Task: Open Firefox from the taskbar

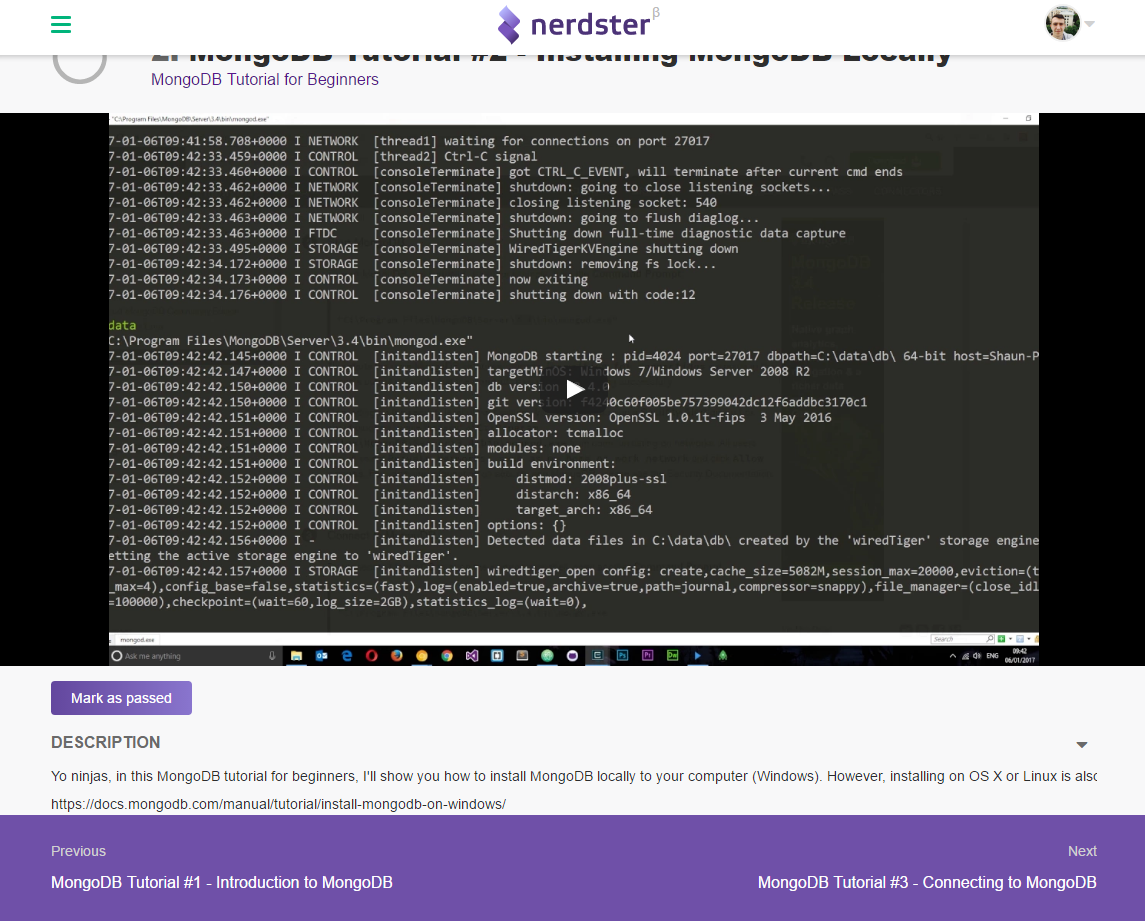Action: (x=396, y=655)
